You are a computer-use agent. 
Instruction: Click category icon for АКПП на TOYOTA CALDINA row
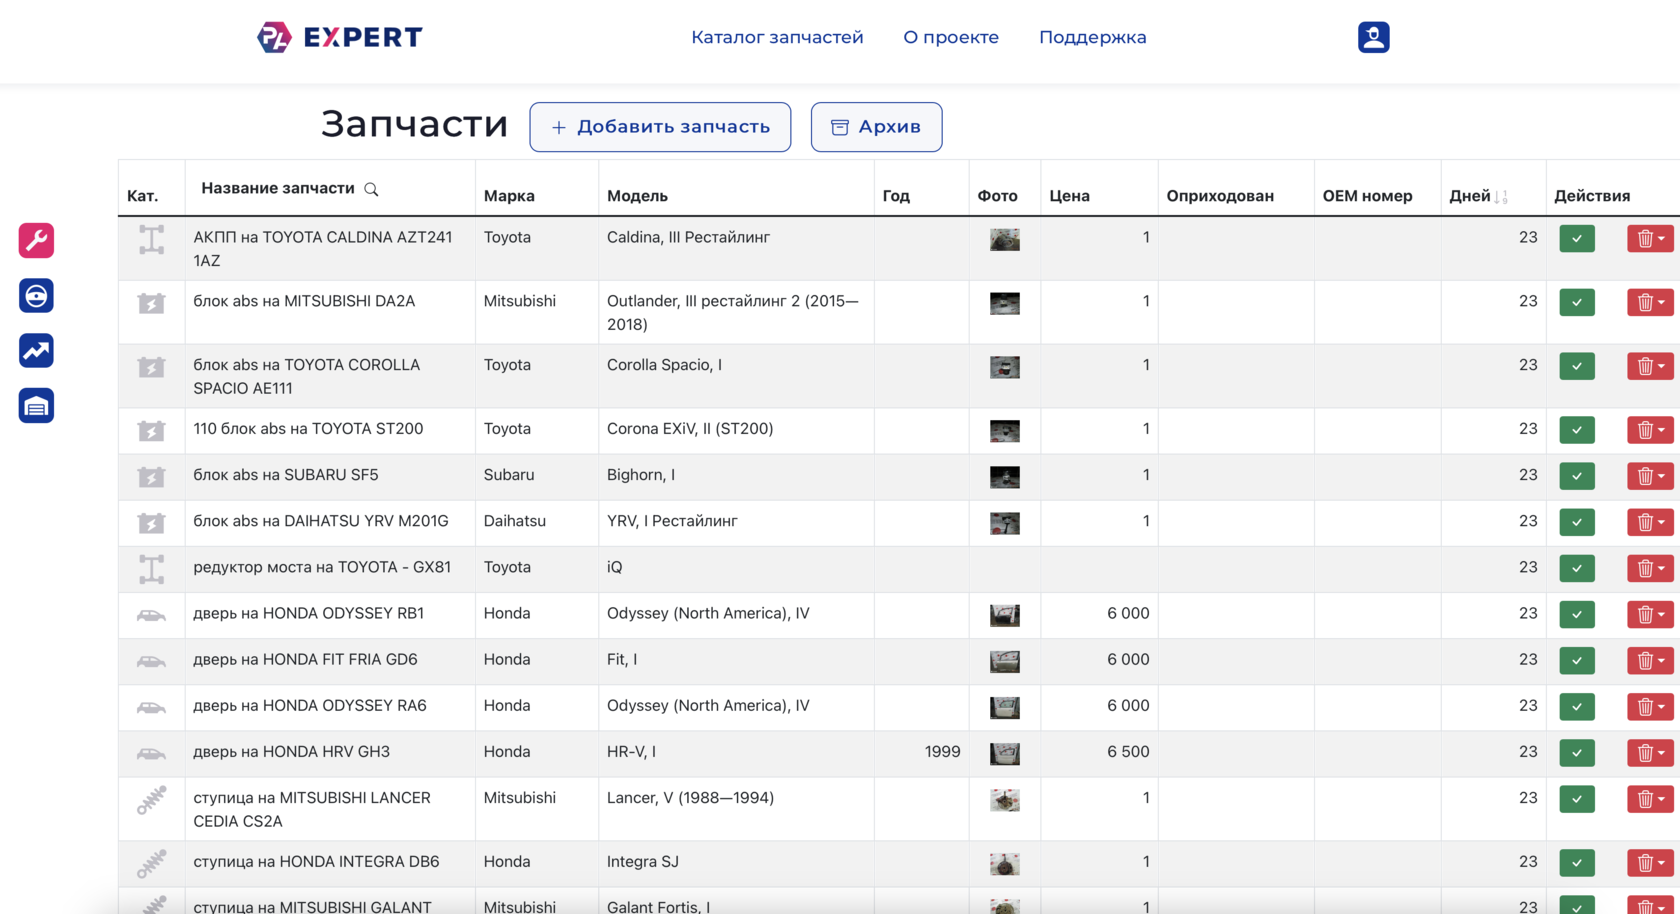click(151, 240)
